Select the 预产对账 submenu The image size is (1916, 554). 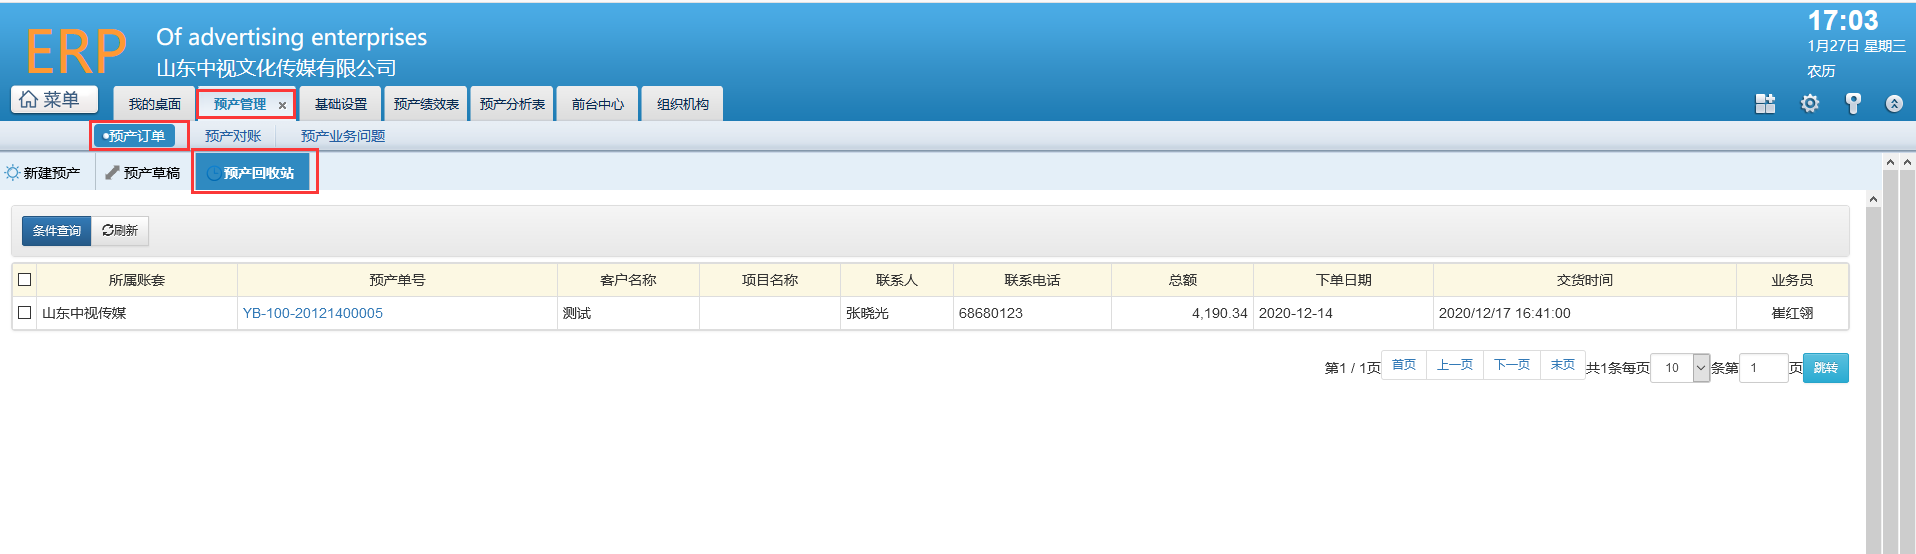pyautogui.click(x=233, y=136)
